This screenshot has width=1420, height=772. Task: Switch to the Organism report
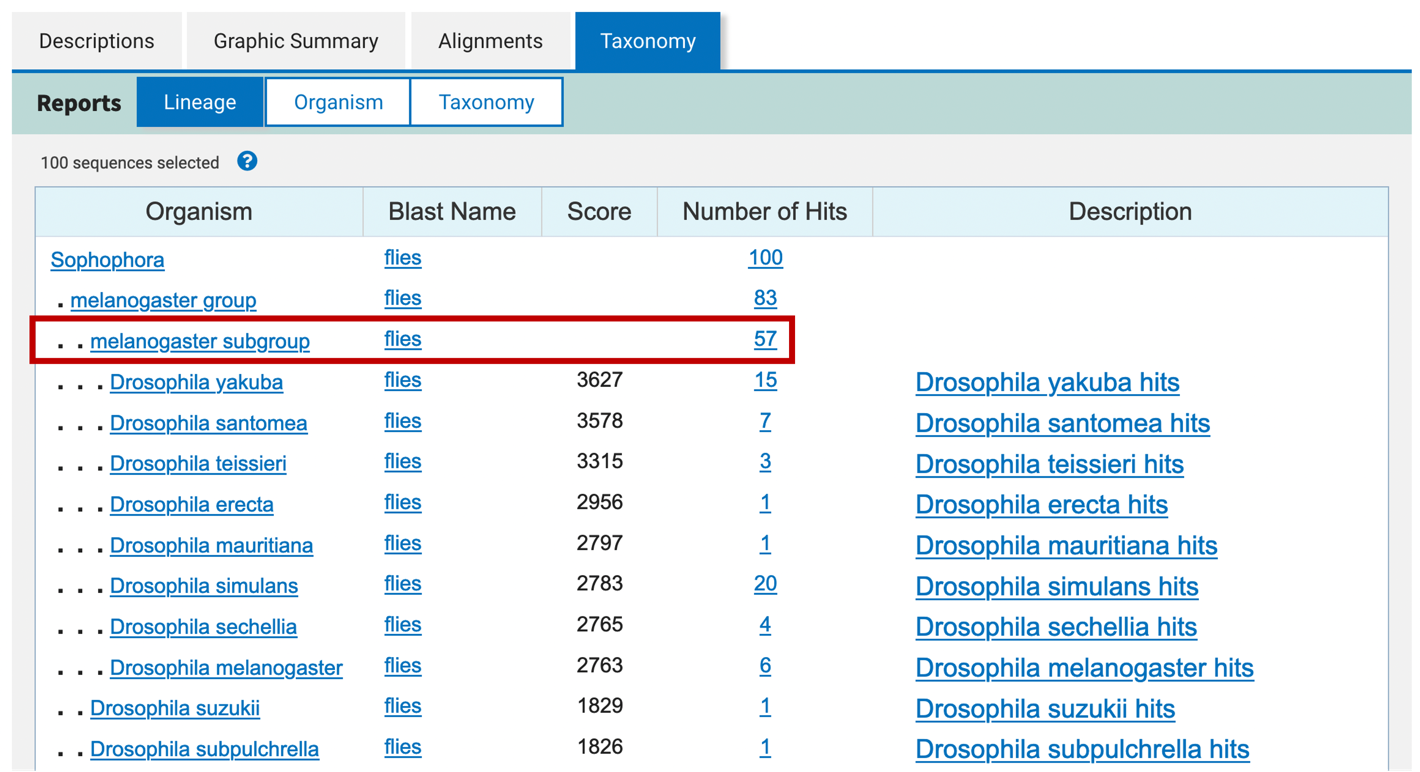coord(338,102)
